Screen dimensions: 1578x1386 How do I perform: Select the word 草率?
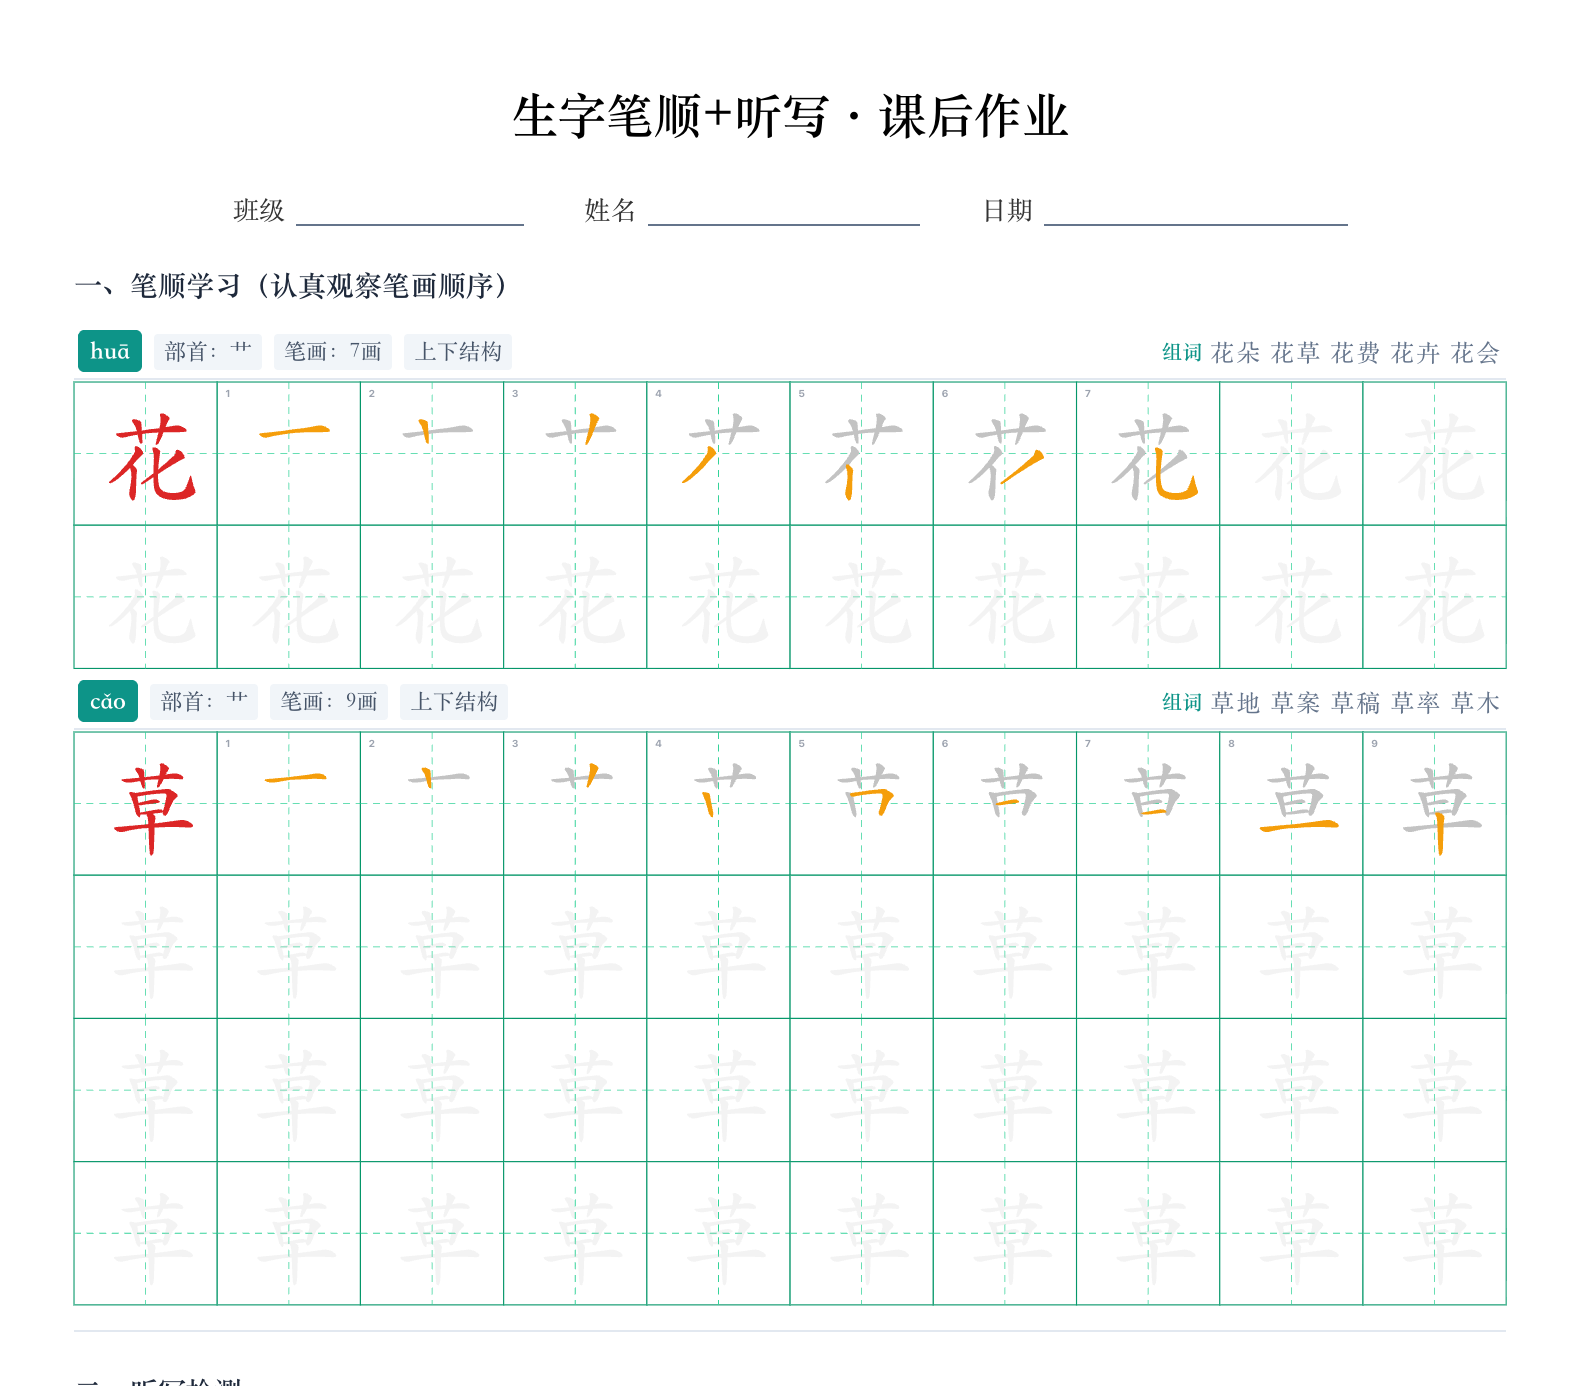click(1416, 703)
